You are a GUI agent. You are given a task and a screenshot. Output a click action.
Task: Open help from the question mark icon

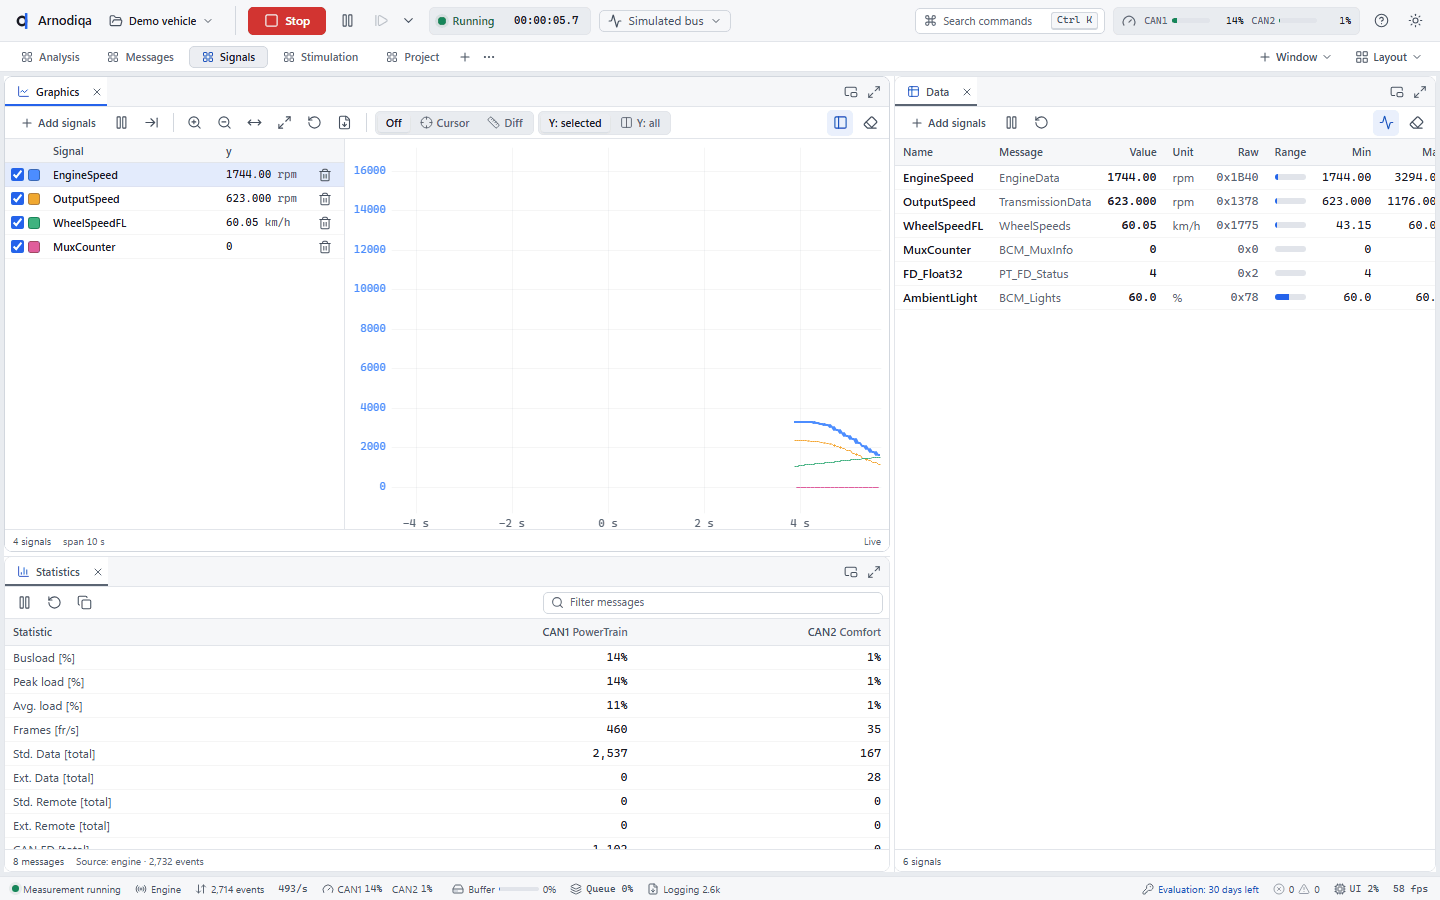1381,21
